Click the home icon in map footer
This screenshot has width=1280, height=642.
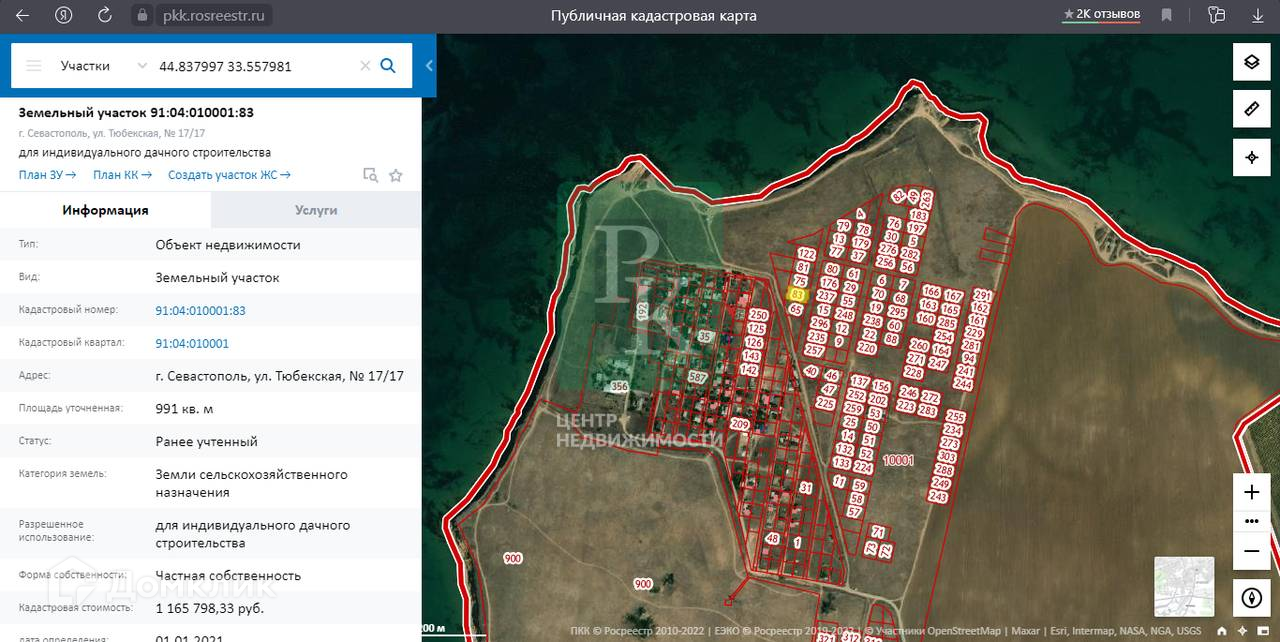pyautogui.click(x=1222, y=631)
